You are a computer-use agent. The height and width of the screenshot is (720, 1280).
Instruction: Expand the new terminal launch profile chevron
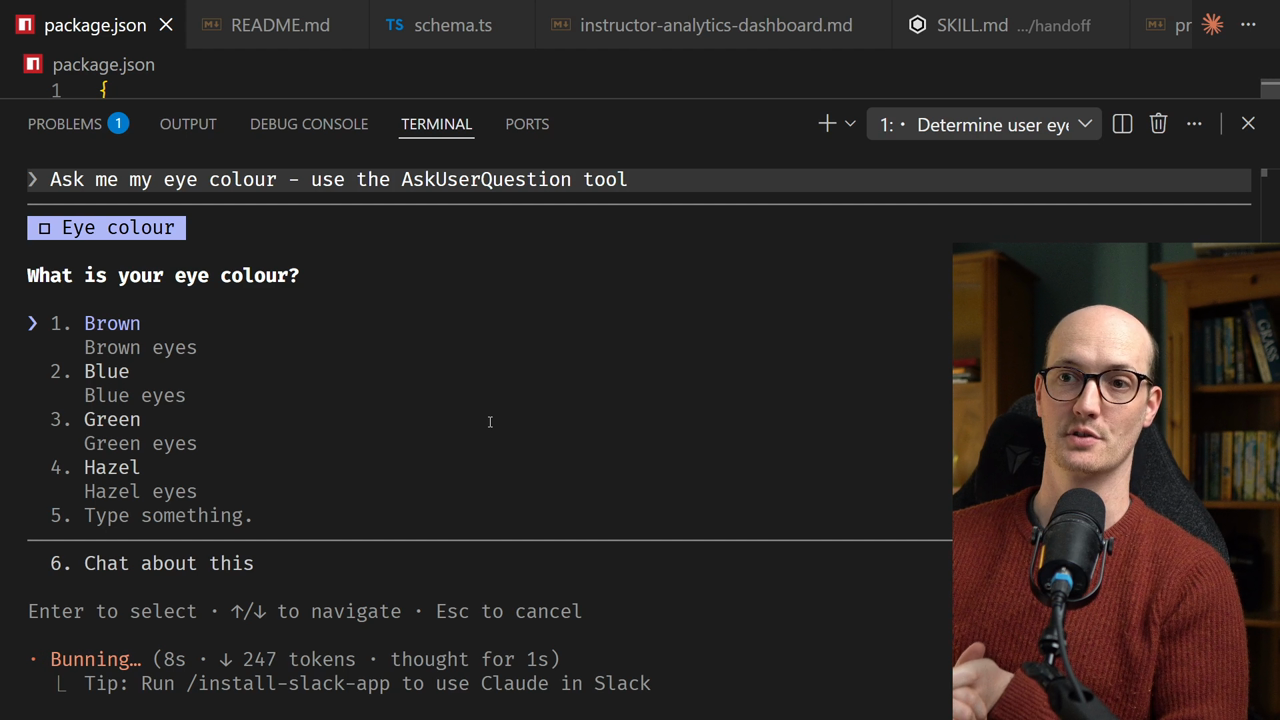click(851, 124)
